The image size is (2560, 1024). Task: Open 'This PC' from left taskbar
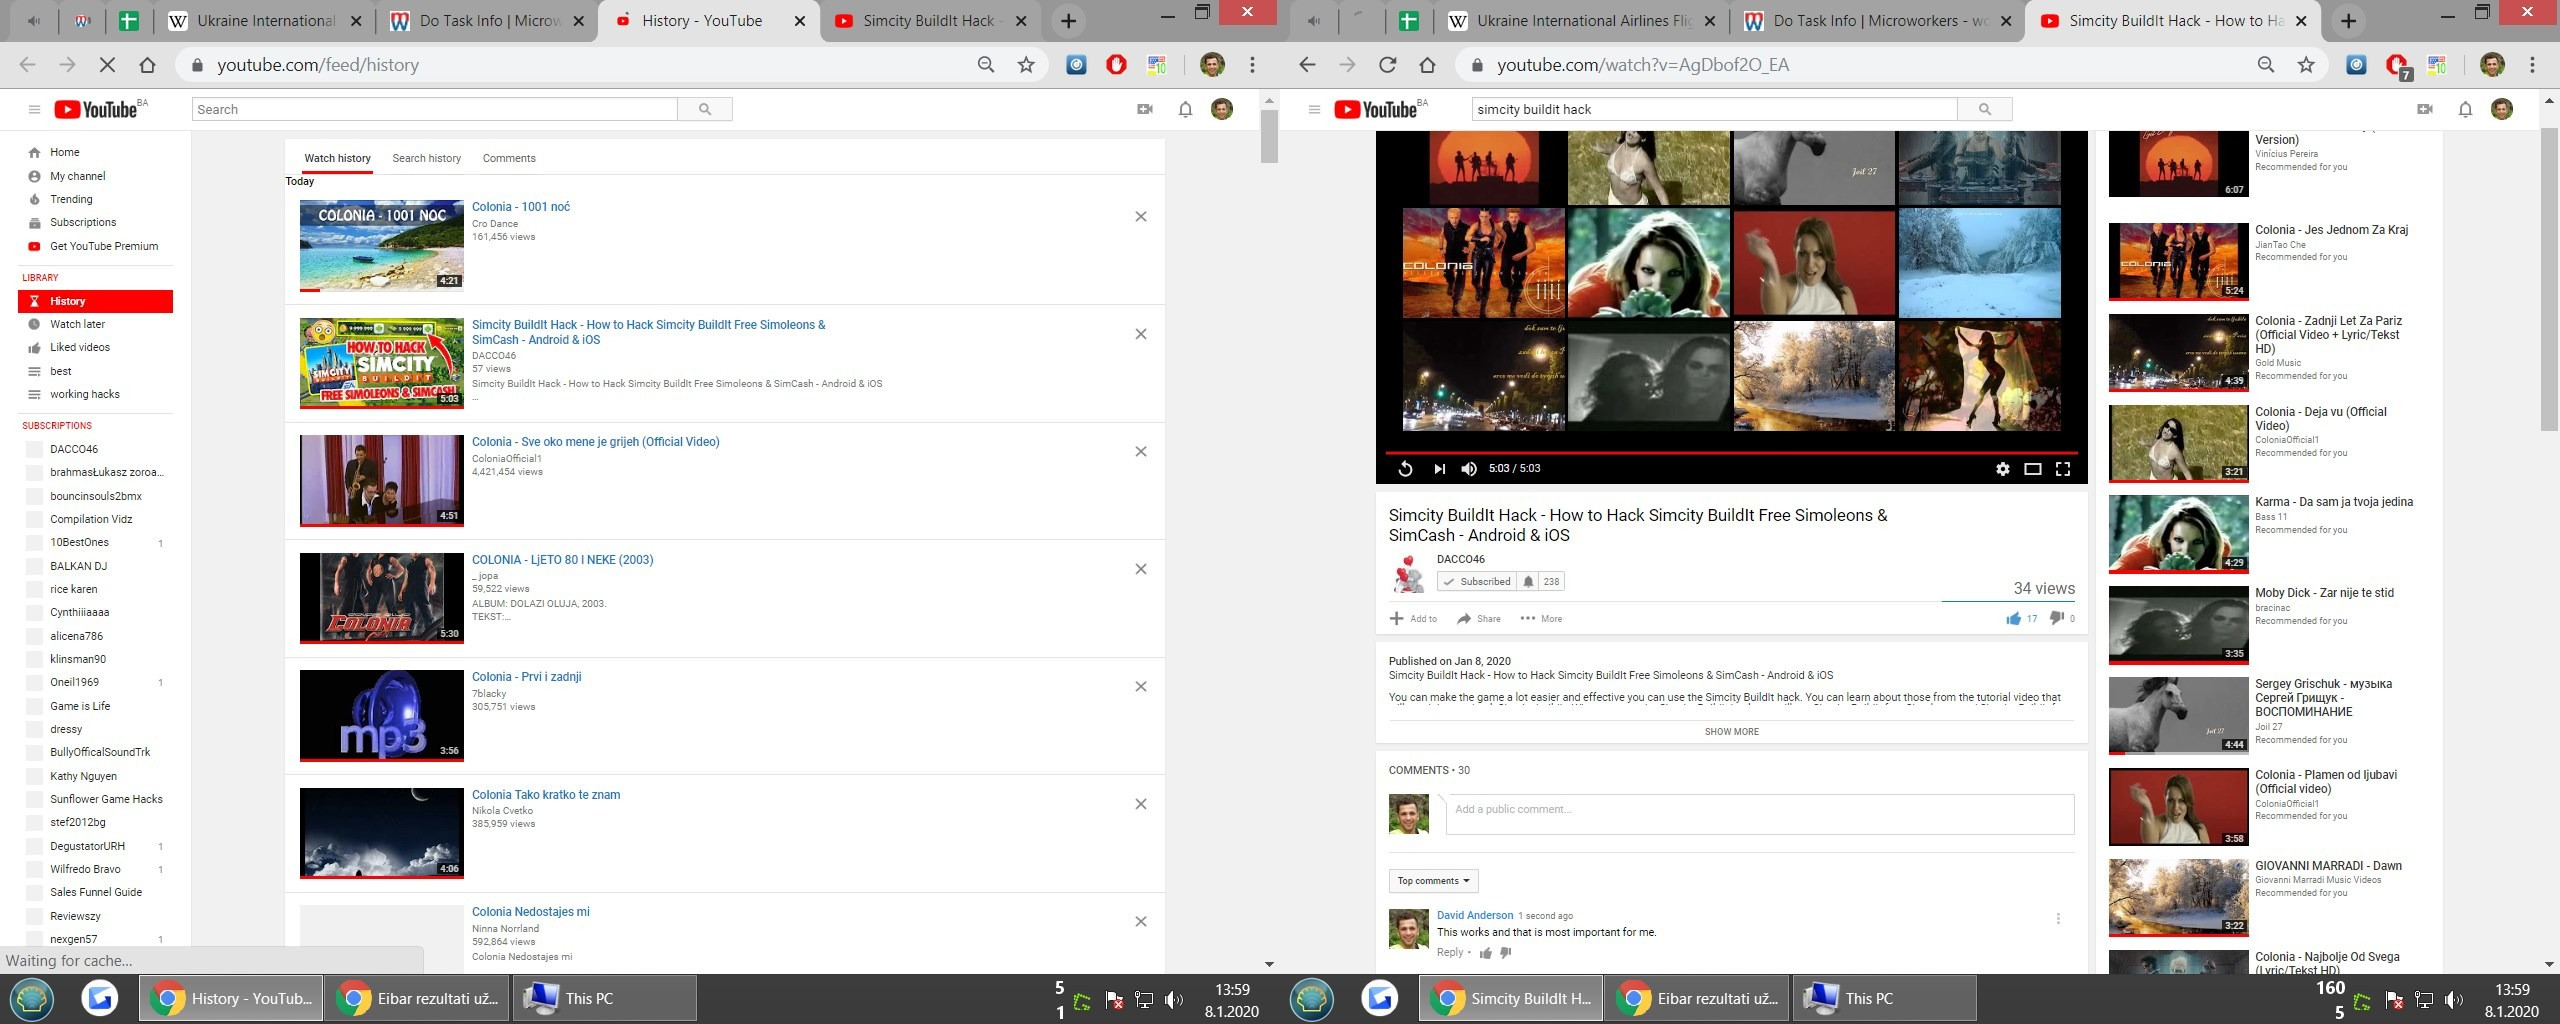coord(604,998)
